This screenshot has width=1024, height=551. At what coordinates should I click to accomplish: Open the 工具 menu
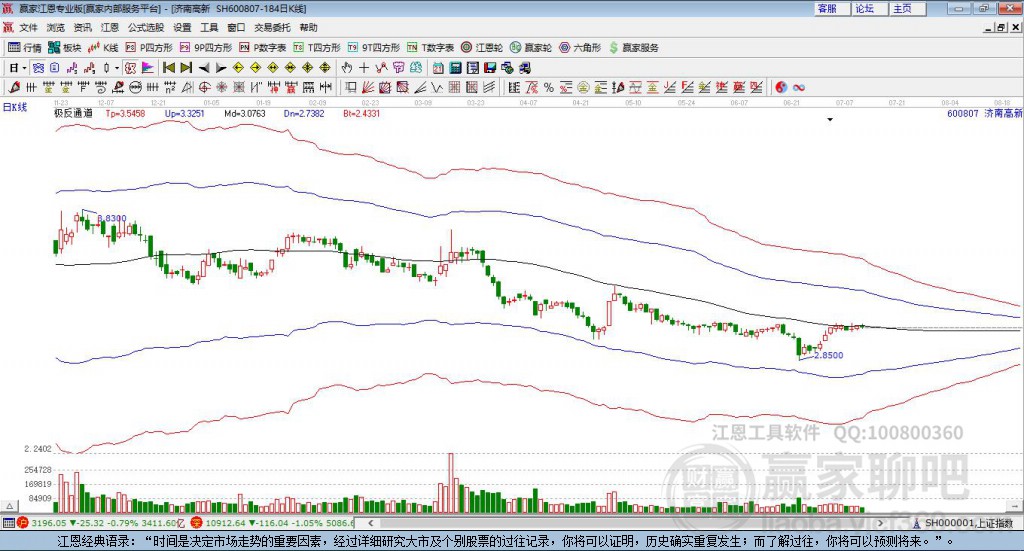point(209,27)
